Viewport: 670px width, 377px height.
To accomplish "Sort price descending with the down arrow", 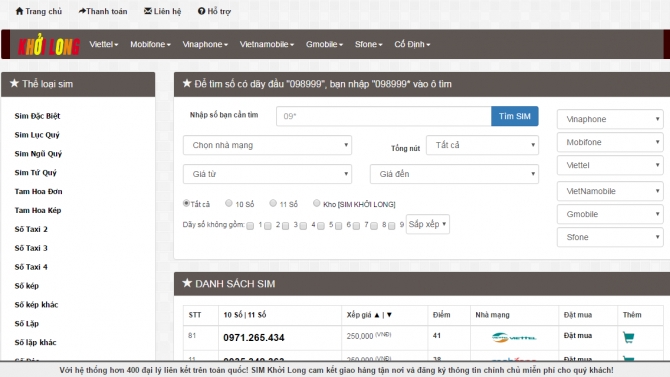I will (389, 315).
